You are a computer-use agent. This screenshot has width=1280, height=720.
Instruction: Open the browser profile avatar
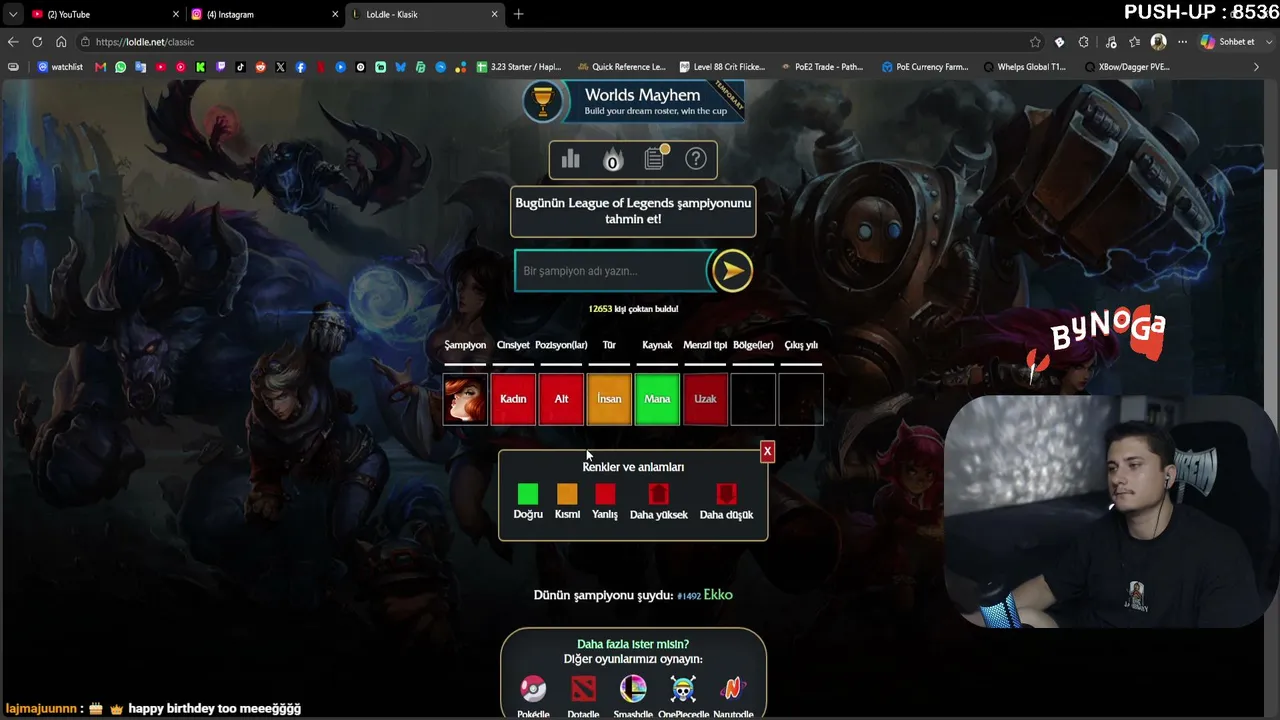[1159, 42]
